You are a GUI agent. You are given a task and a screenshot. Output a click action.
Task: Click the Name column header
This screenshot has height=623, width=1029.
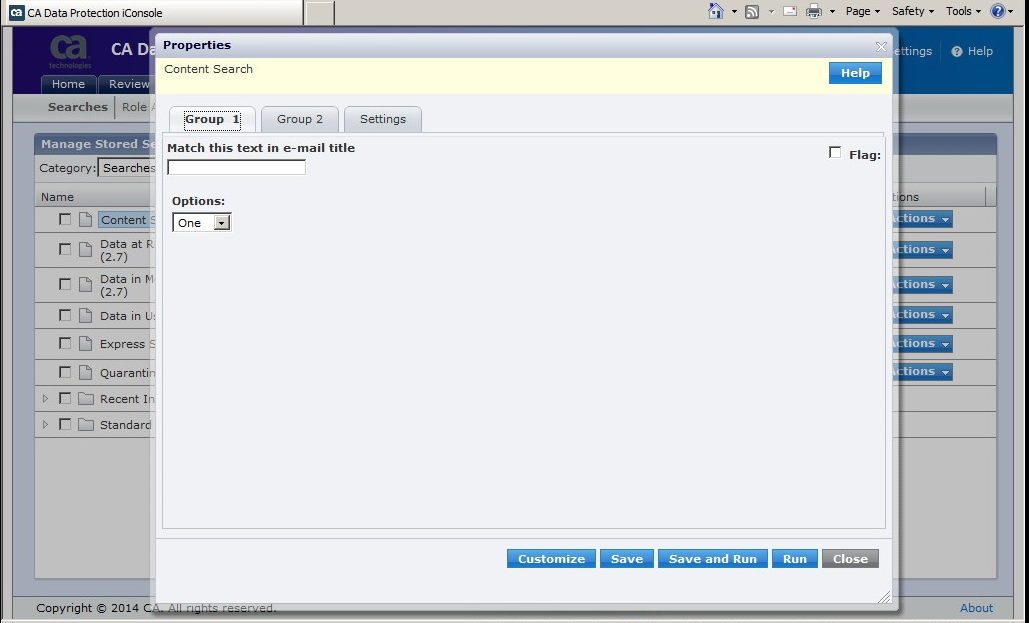click(57, 197)
